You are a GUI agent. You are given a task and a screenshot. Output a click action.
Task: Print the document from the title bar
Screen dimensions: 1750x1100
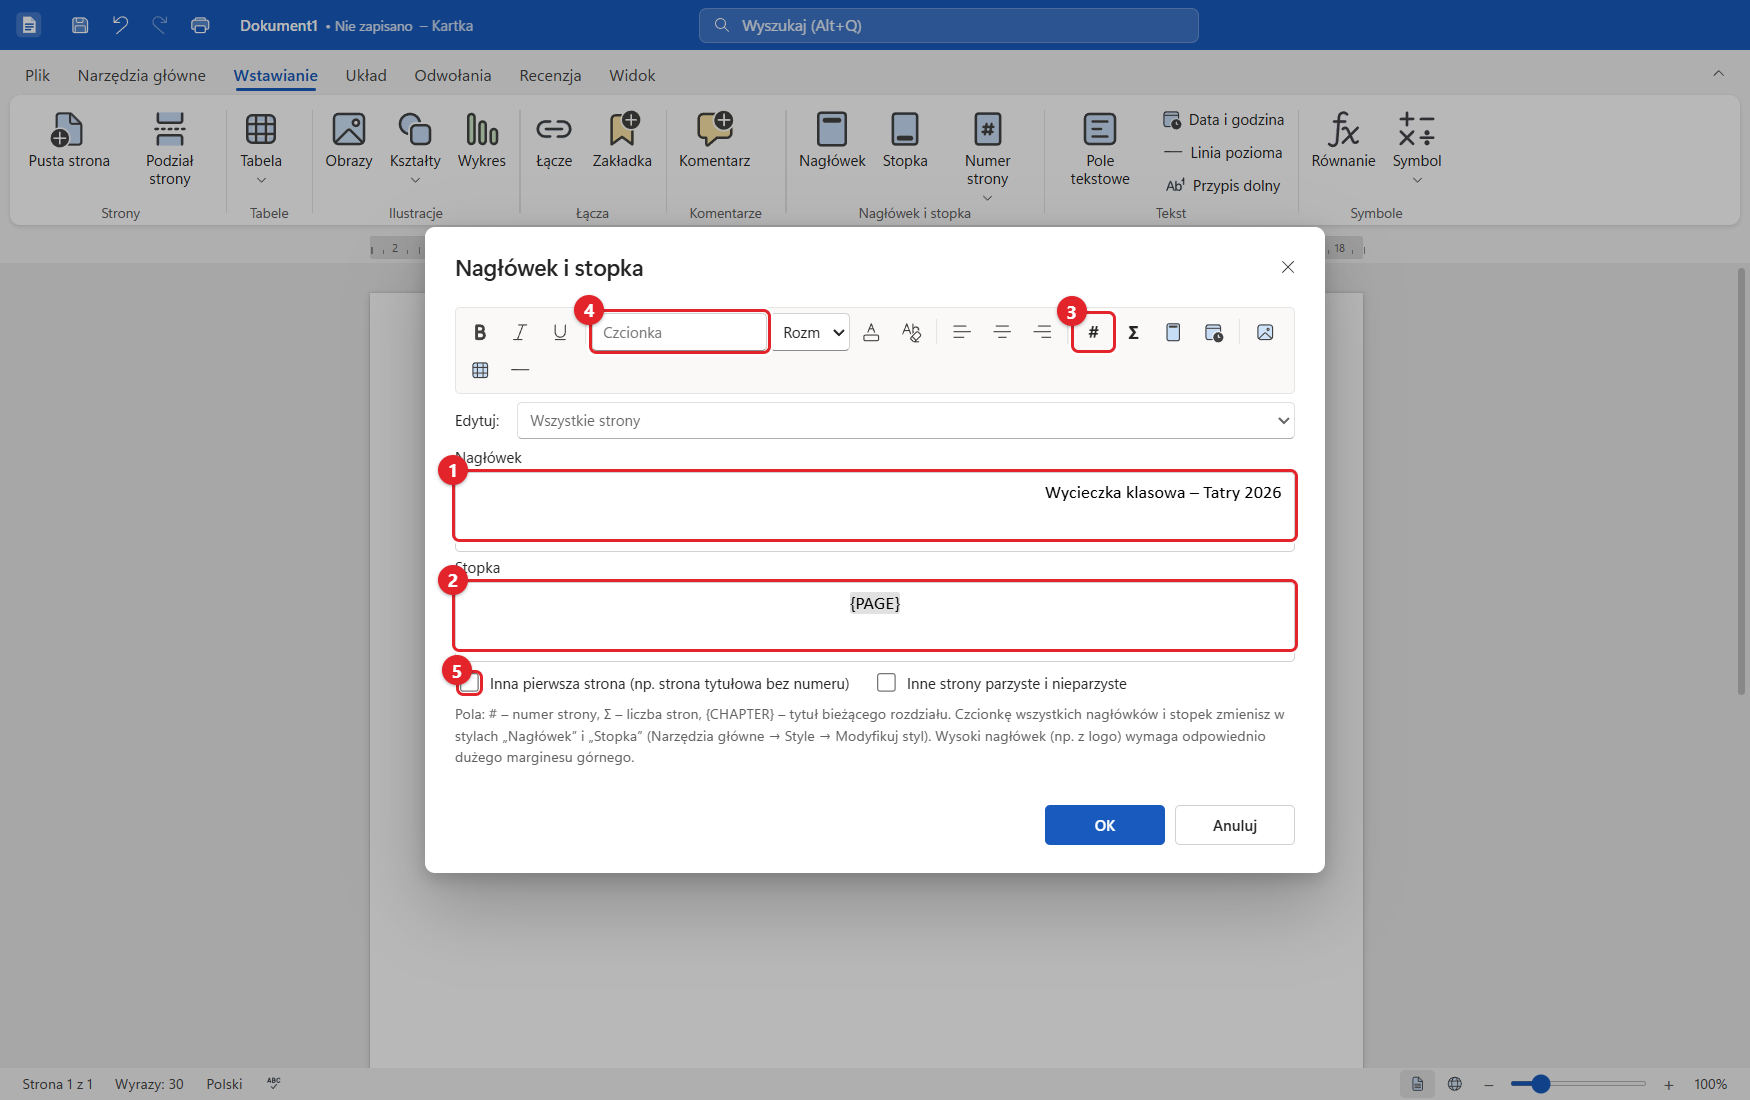pyautogui.click(x=200, y=25)
